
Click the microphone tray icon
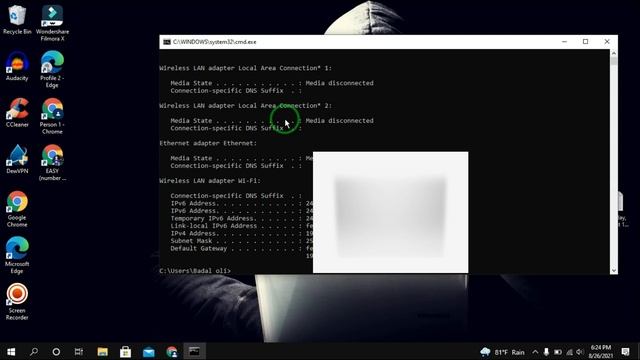(x=546, y=352)
